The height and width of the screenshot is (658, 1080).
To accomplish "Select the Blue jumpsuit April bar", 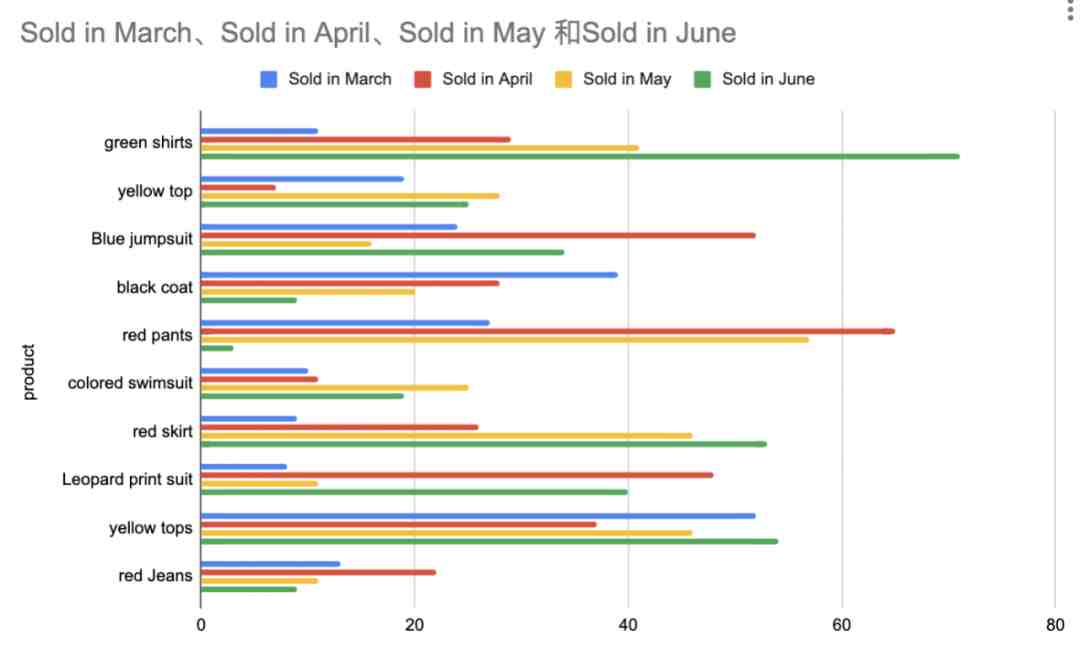I will tap(478, 236).
